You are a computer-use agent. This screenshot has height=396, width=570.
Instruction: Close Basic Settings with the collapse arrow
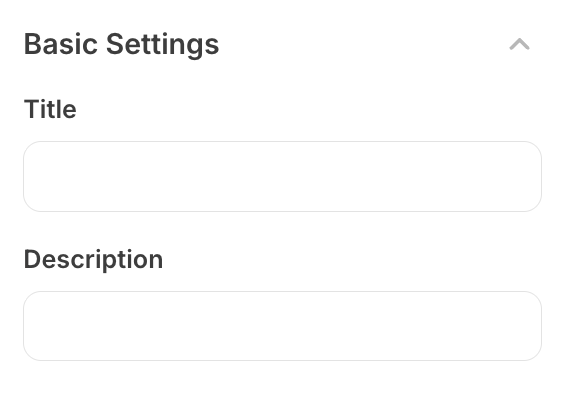pos(519,44)
